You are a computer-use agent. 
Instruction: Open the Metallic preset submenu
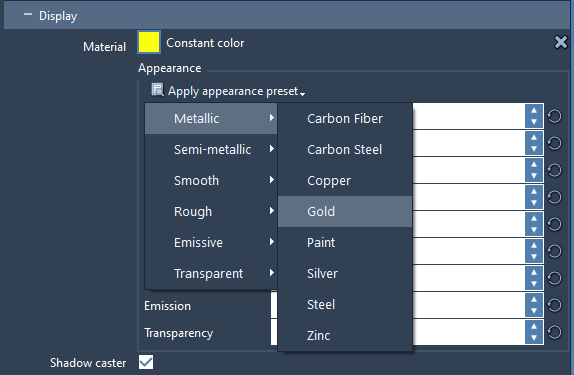click(211, 118)
